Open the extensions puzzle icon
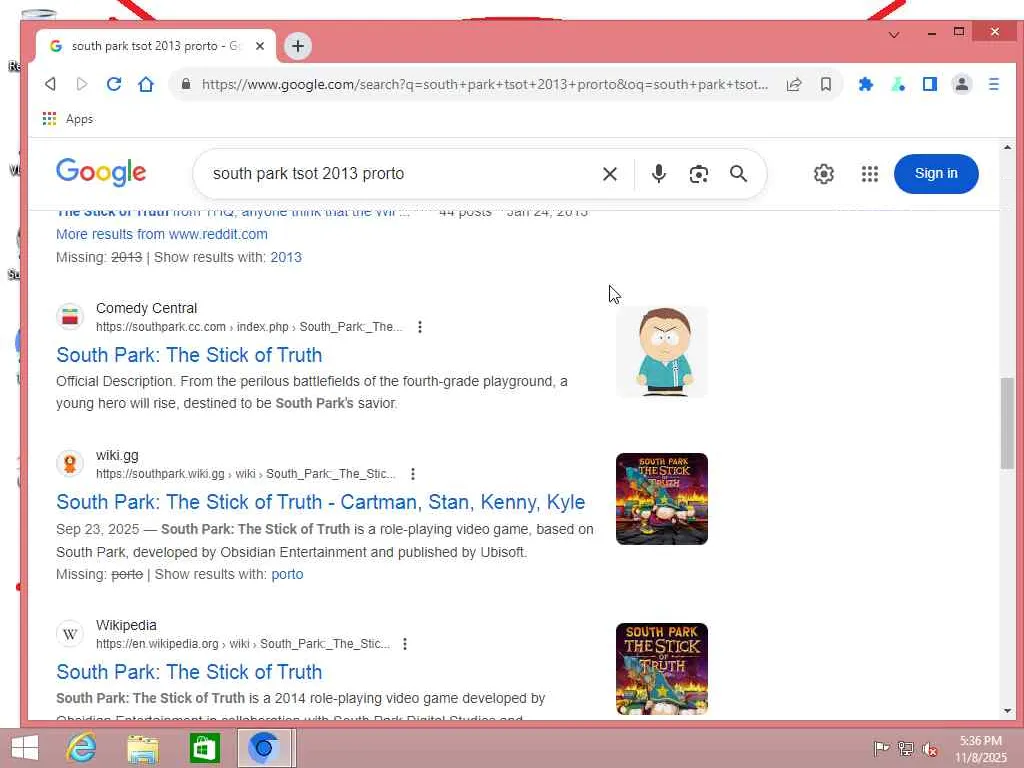The height and width of the screenshot is (768, 1024). (x=865, y=84)
